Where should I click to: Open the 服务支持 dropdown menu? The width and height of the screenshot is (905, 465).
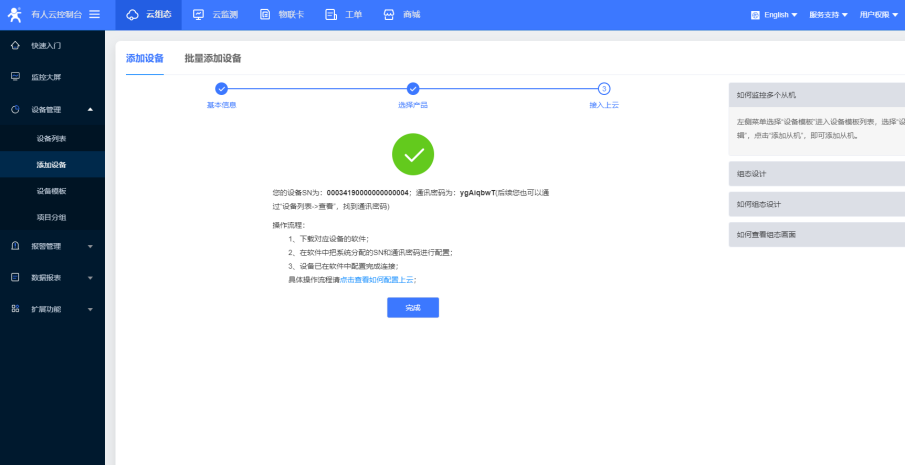pos(828,15)
